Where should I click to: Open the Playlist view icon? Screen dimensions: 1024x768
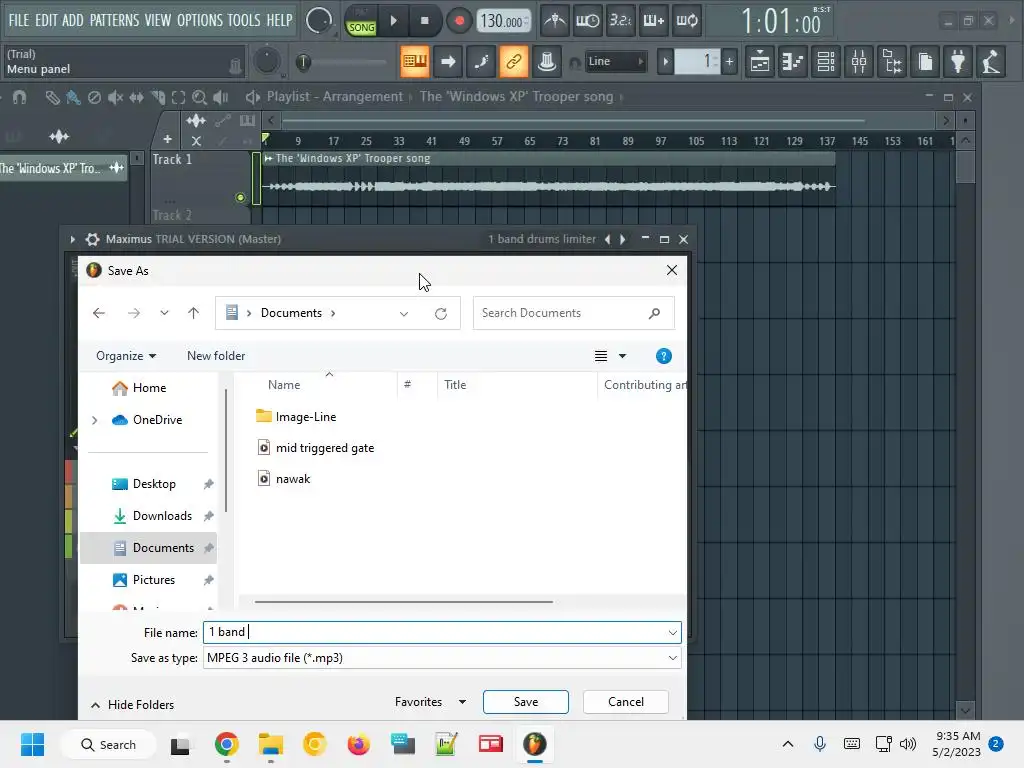coord(760,61)
